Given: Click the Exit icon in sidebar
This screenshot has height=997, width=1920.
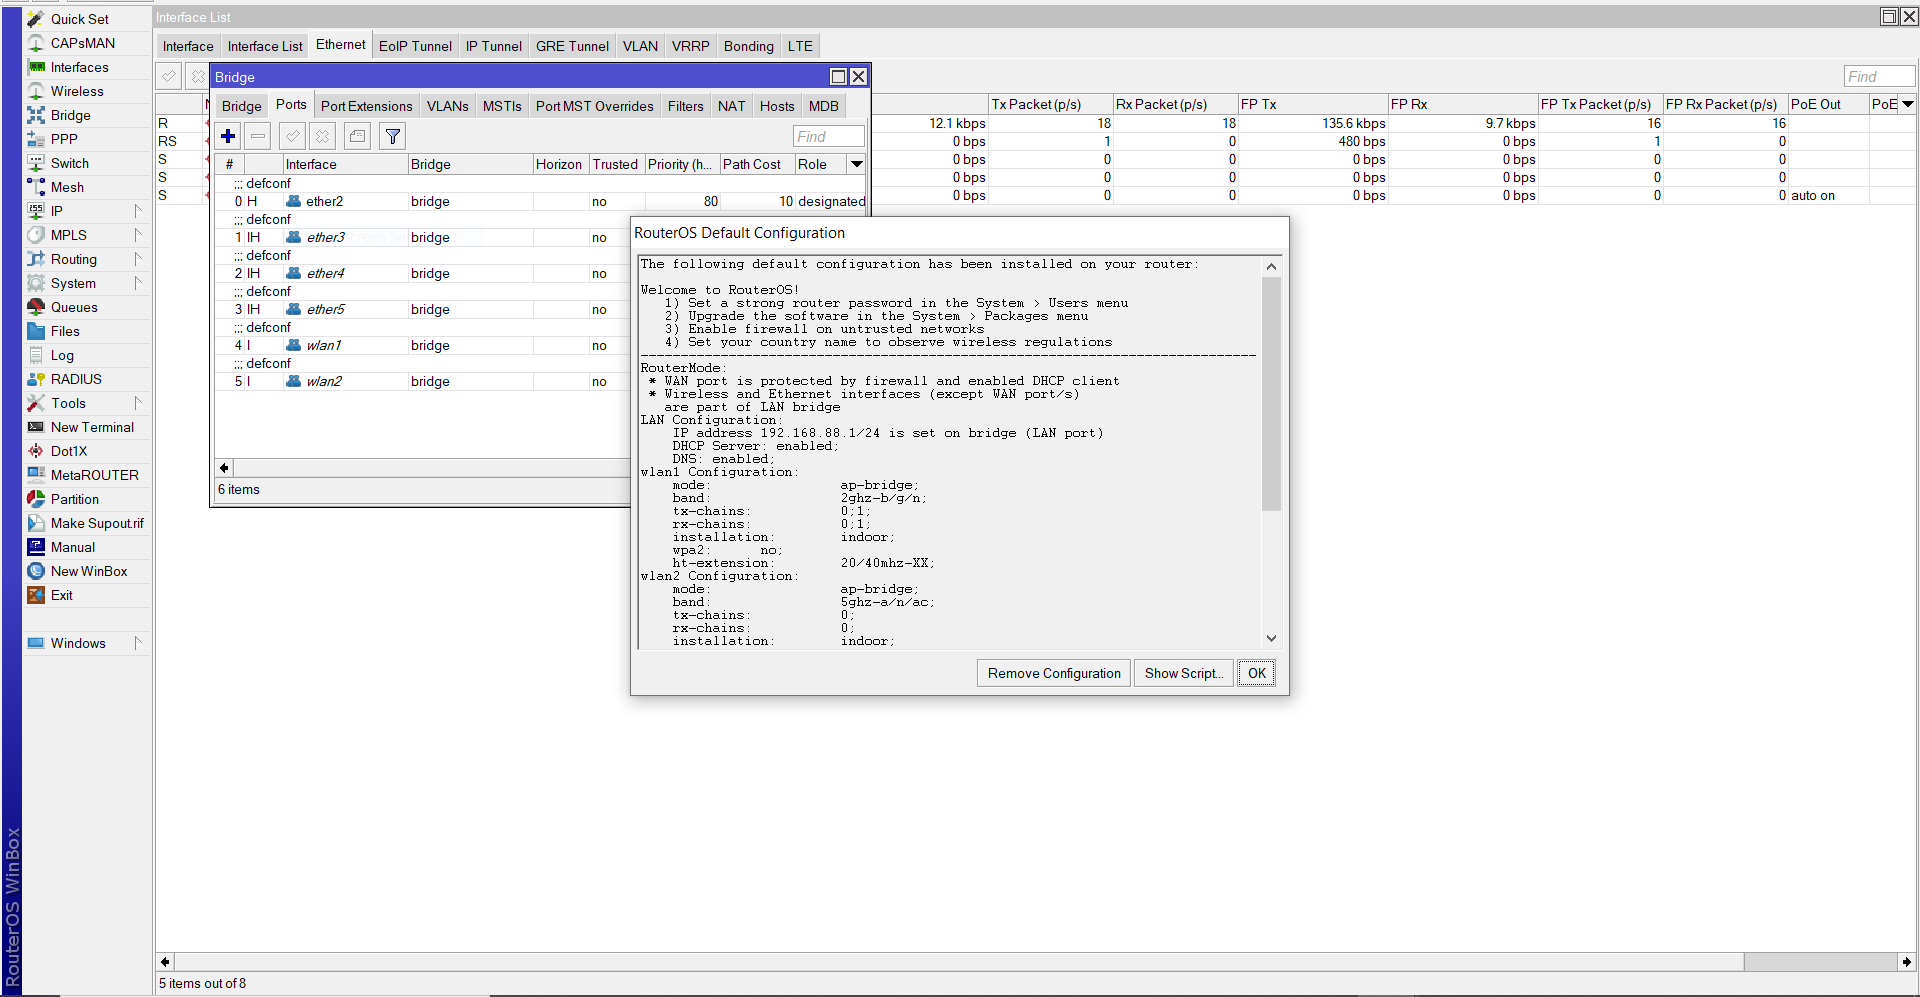Looking at the screenshot, I should [36, 595].
